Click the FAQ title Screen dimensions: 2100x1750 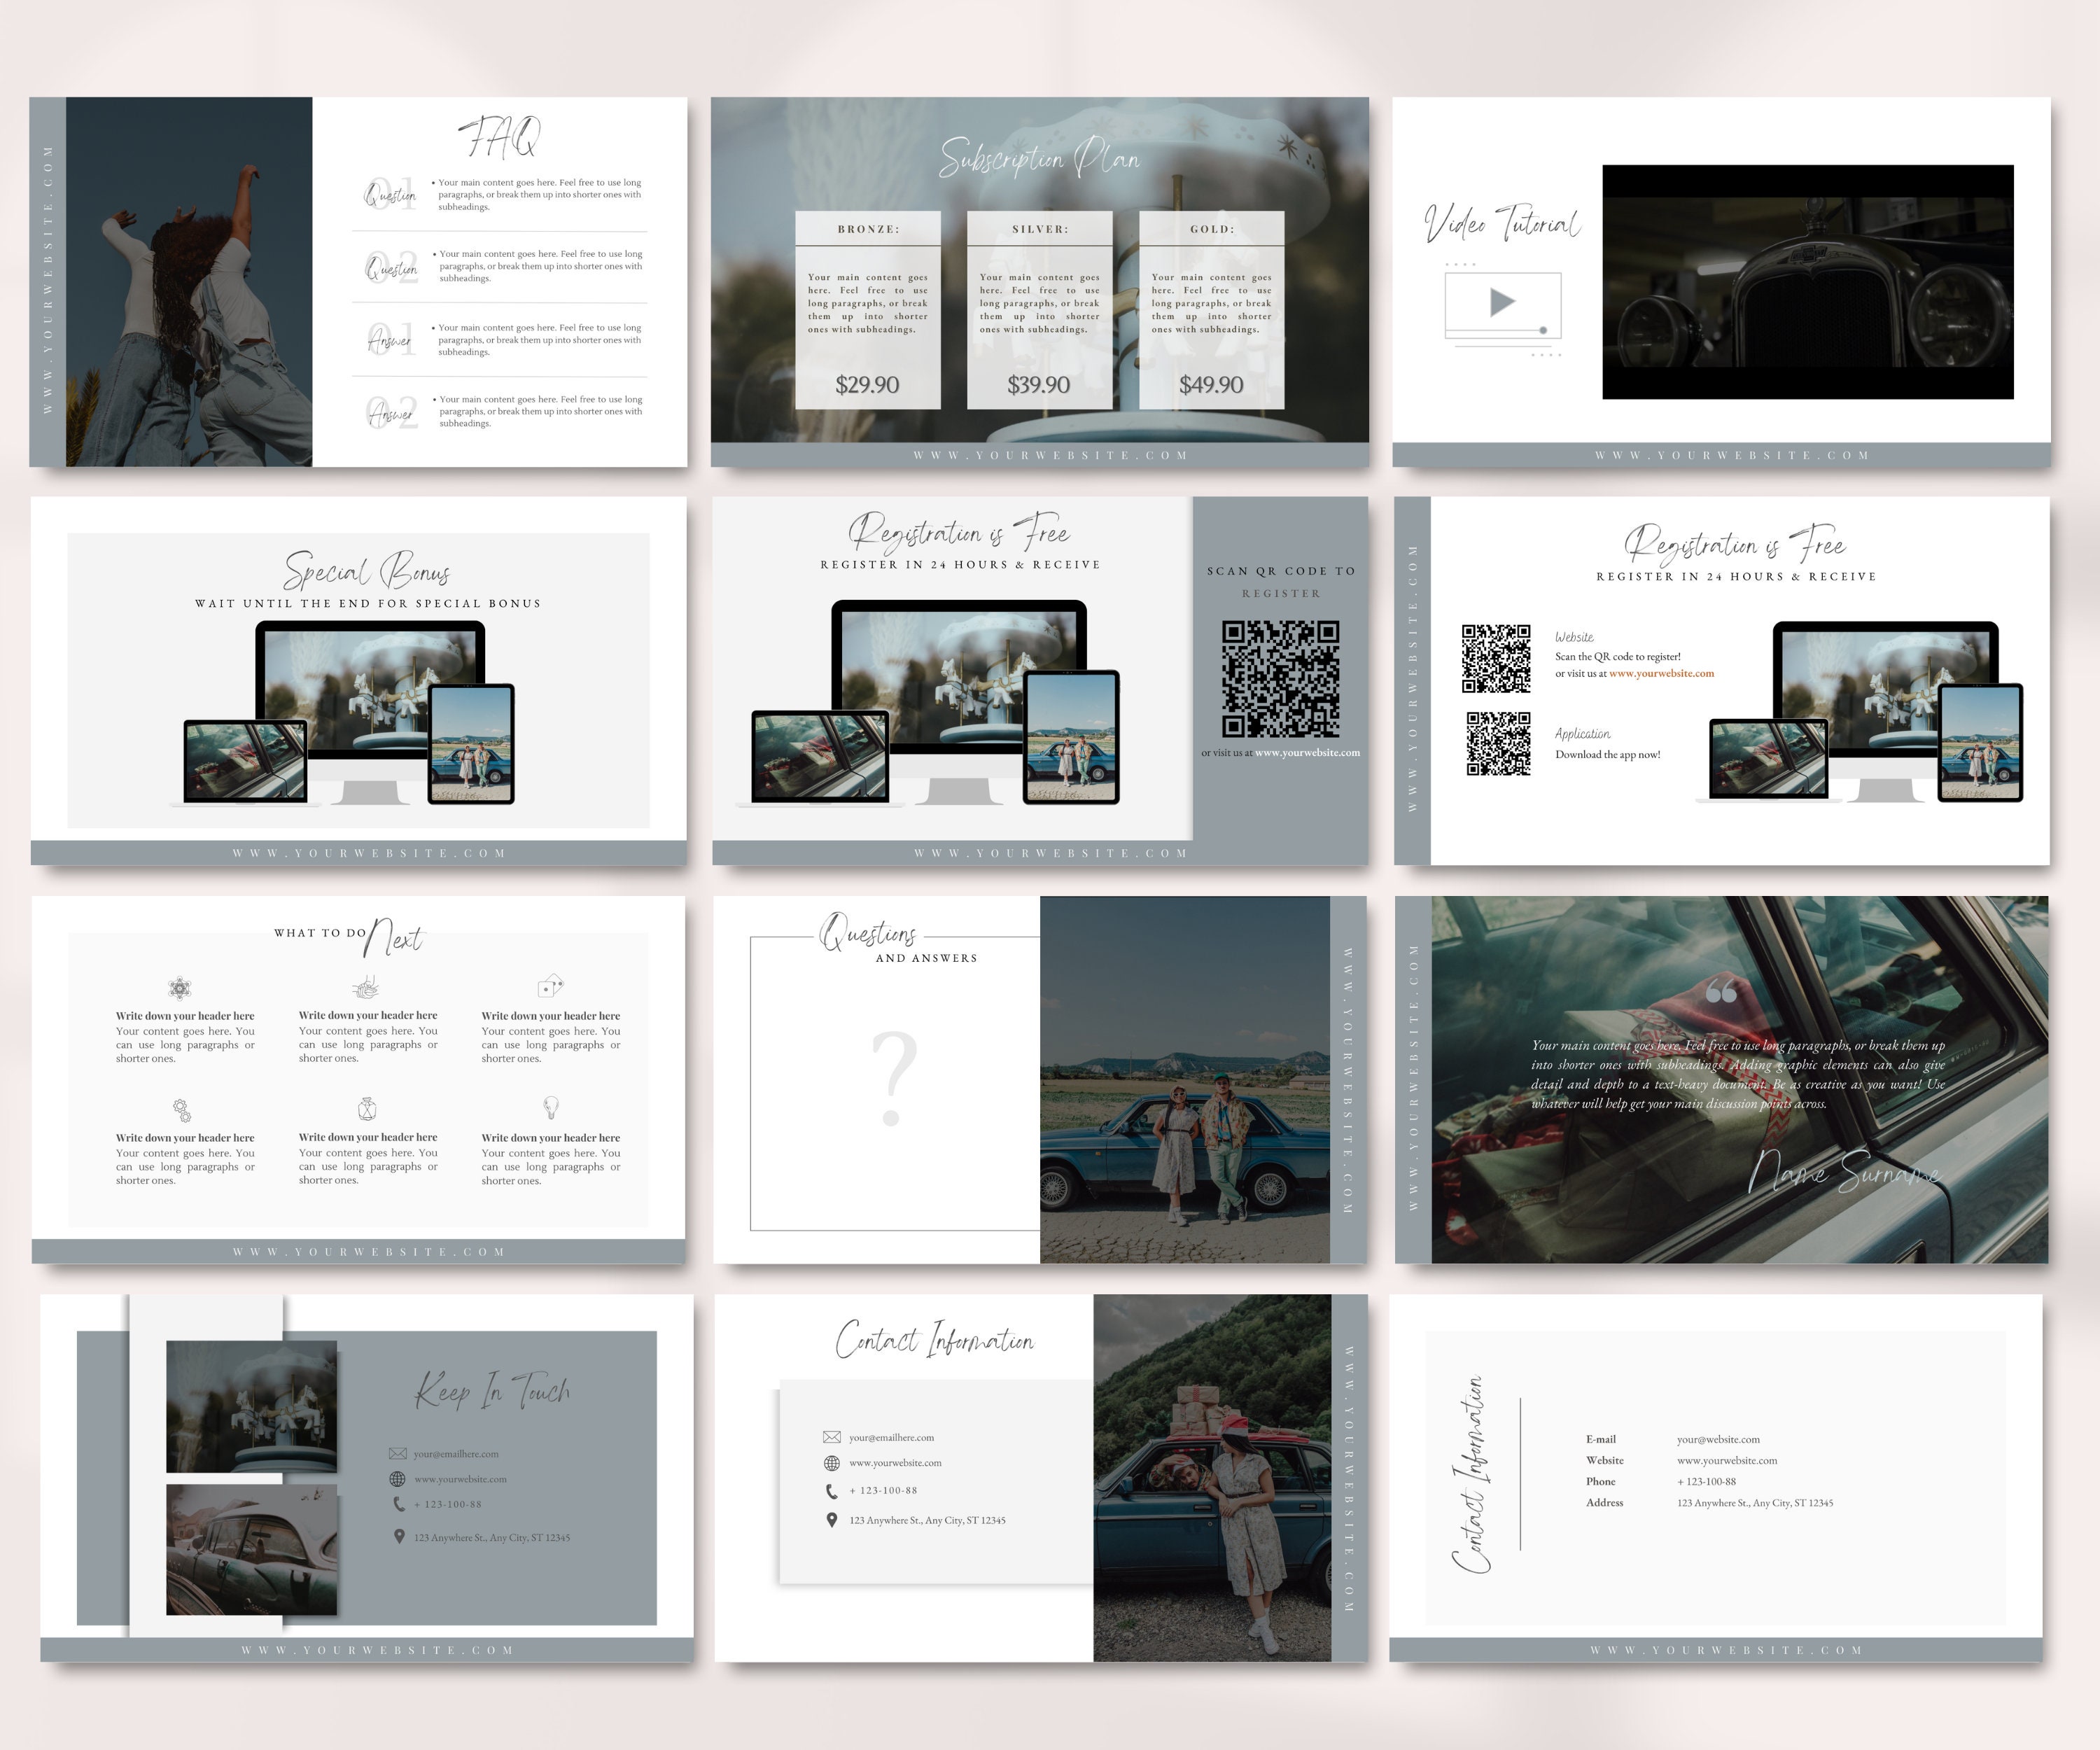coord(500,137)
